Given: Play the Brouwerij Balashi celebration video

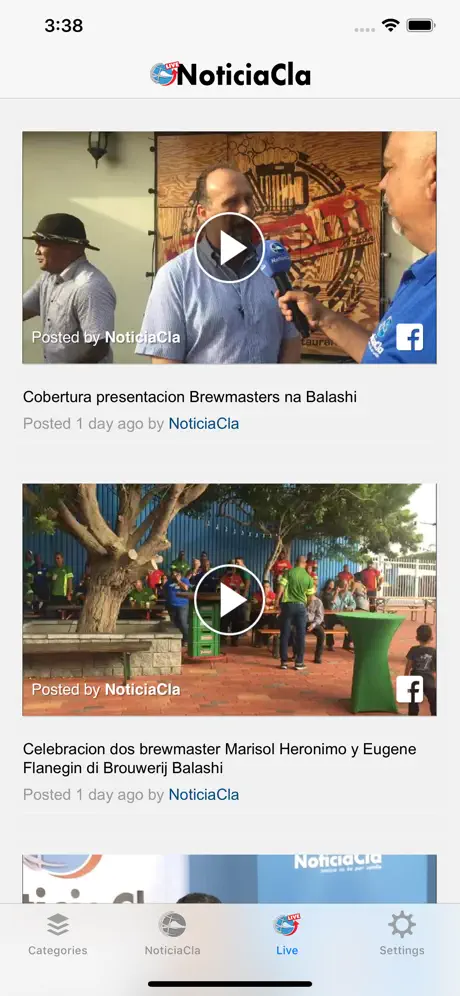Looking at the screenshot, I should pyautogui.click(x=229, y=600).
